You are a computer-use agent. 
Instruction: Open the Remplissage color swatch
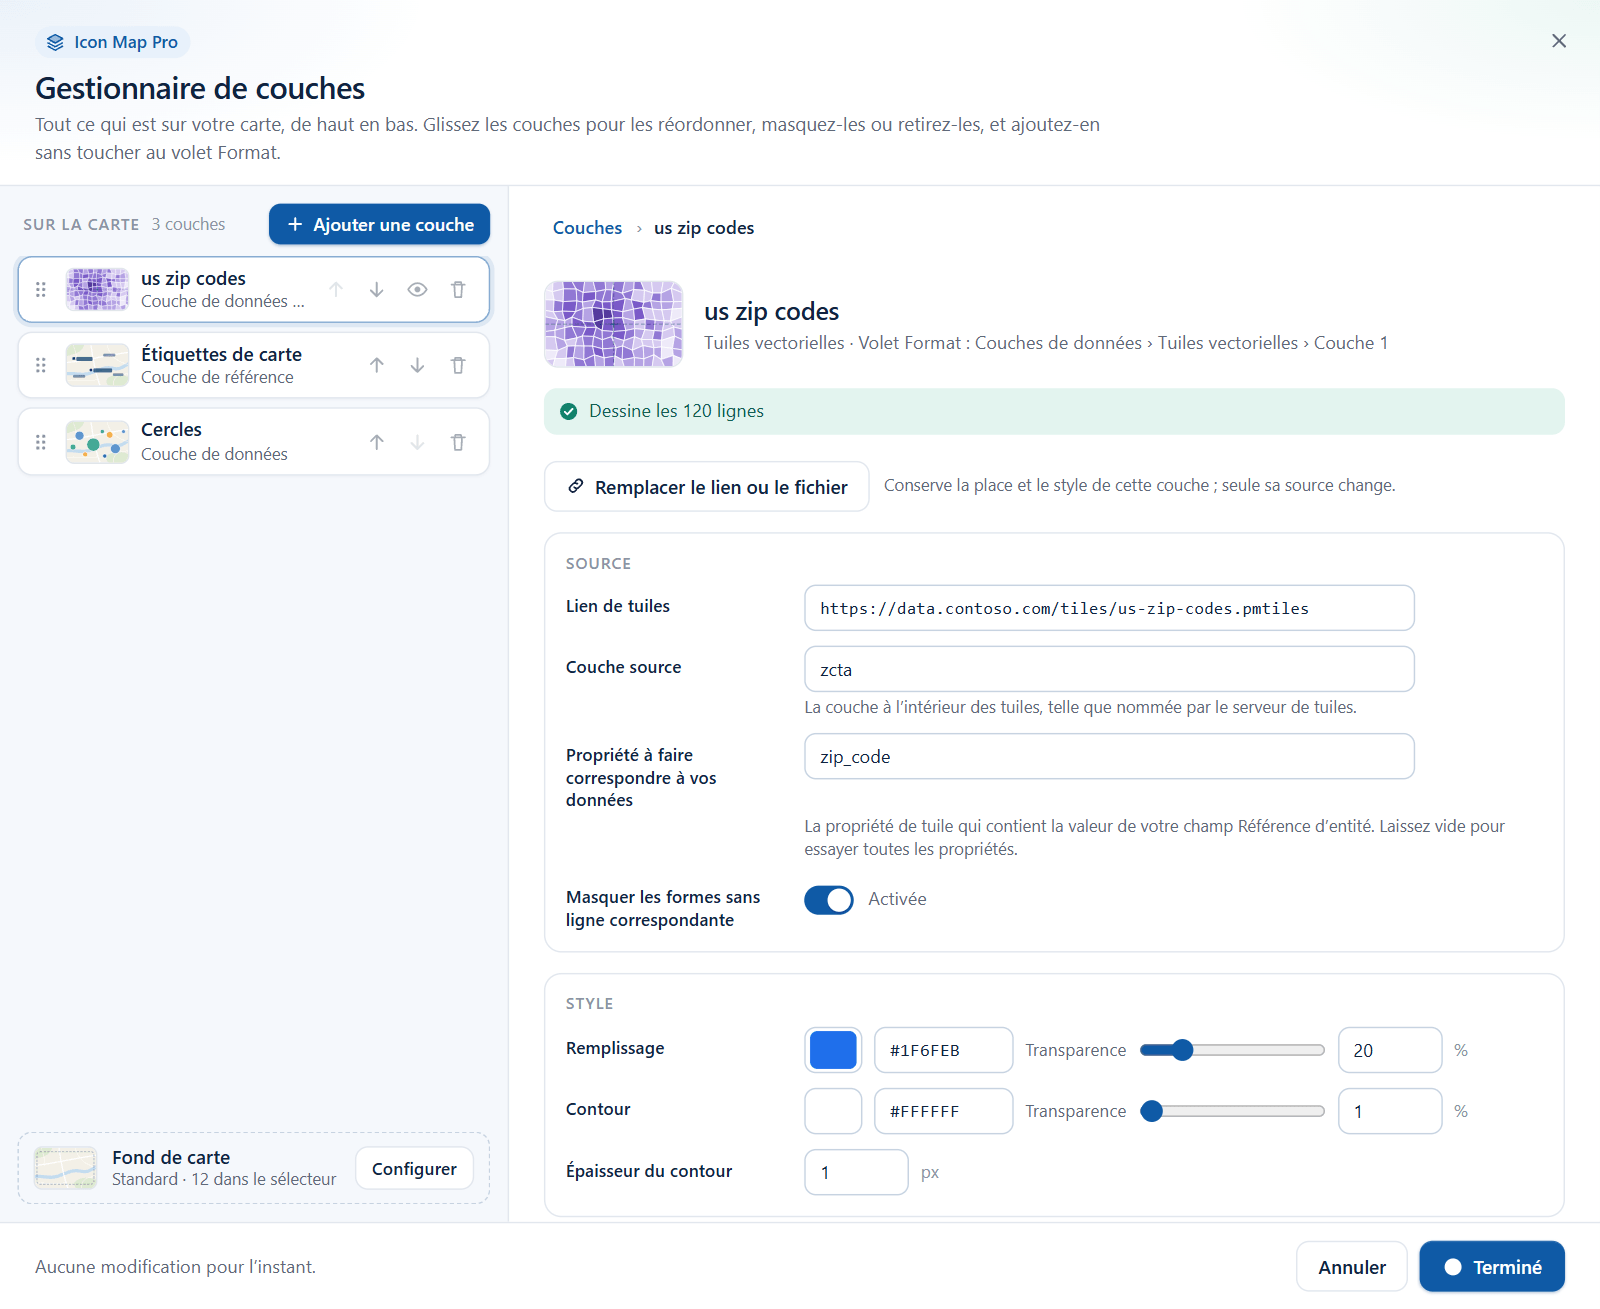(833, 1050)
